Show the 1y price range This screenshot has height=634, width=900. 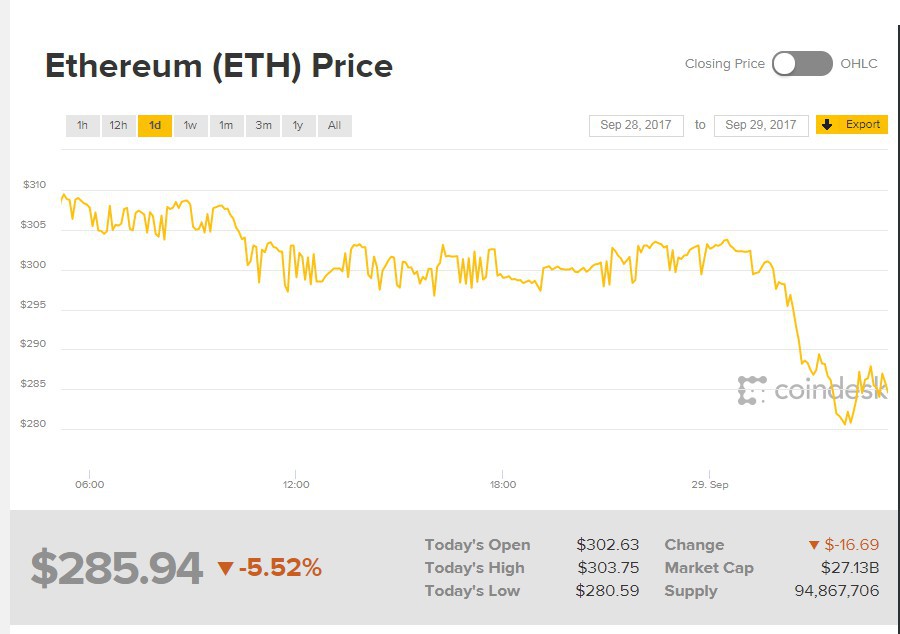pyautogui.click(x=298, y=126)
